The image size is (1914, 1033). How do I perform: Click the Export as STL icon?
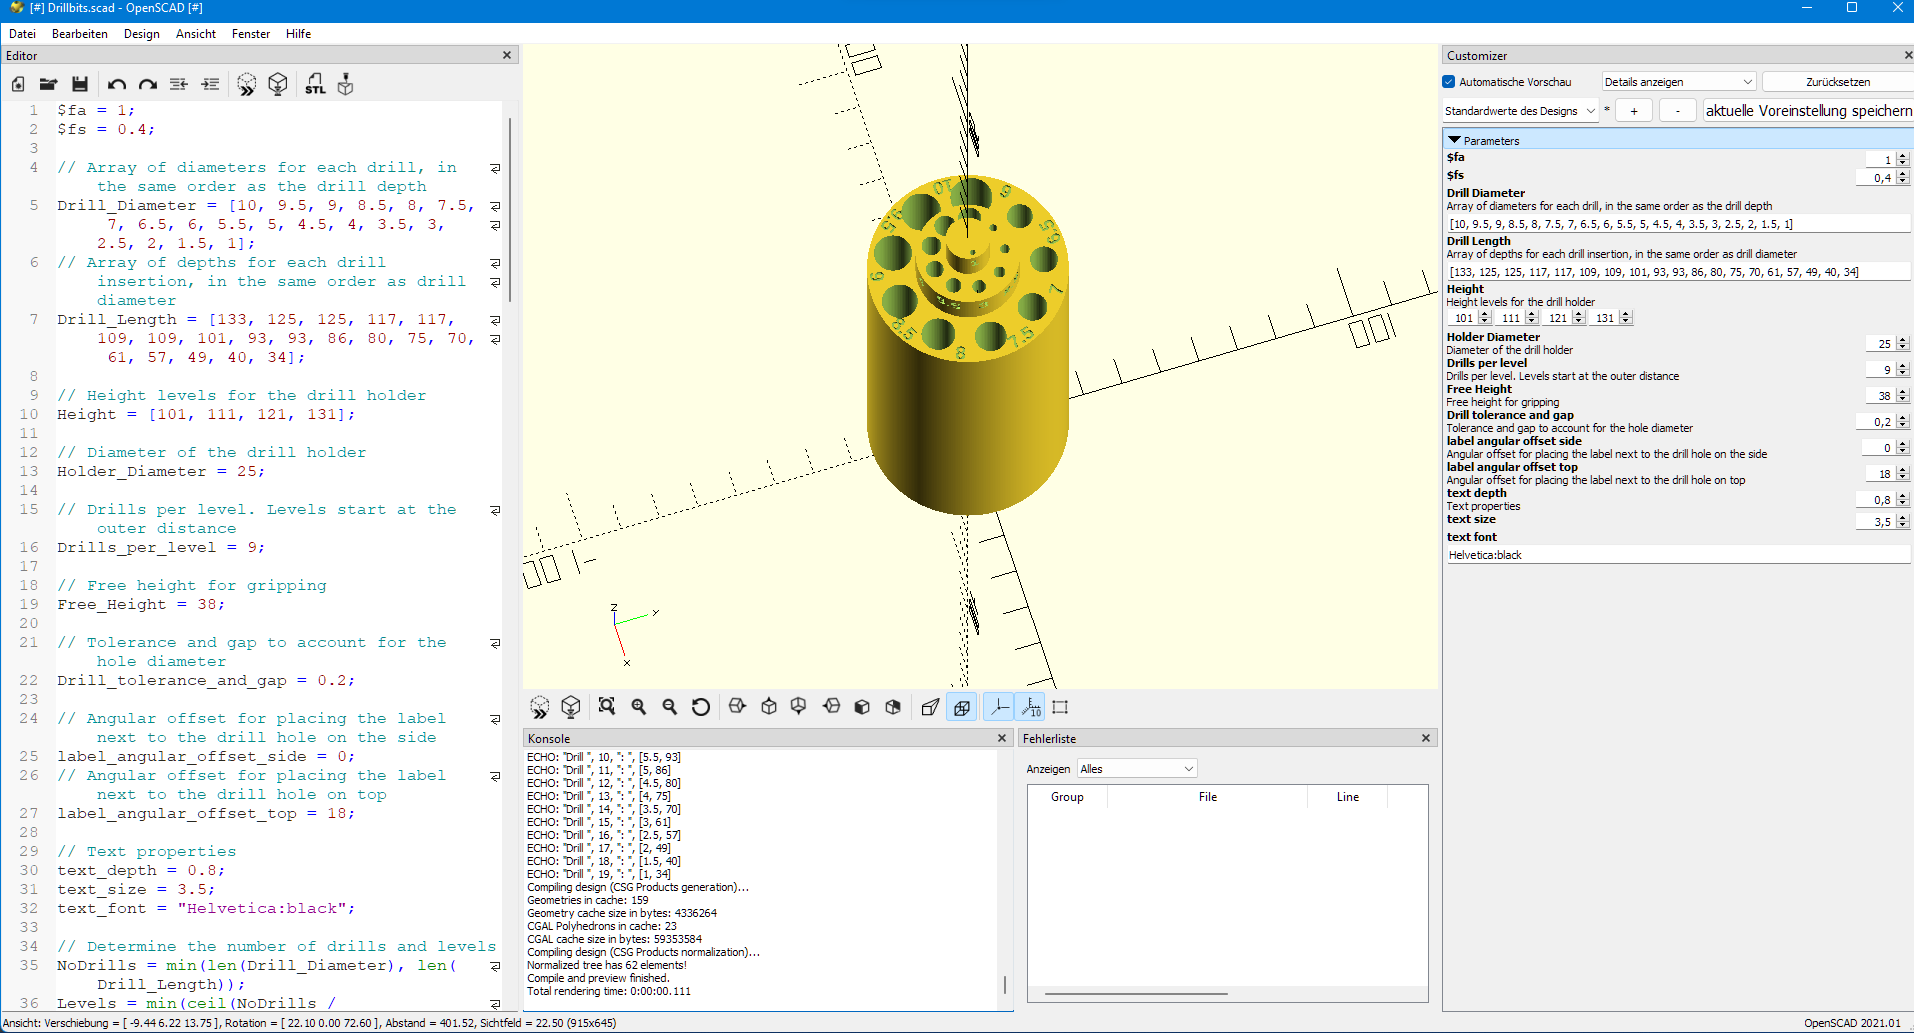315,85
